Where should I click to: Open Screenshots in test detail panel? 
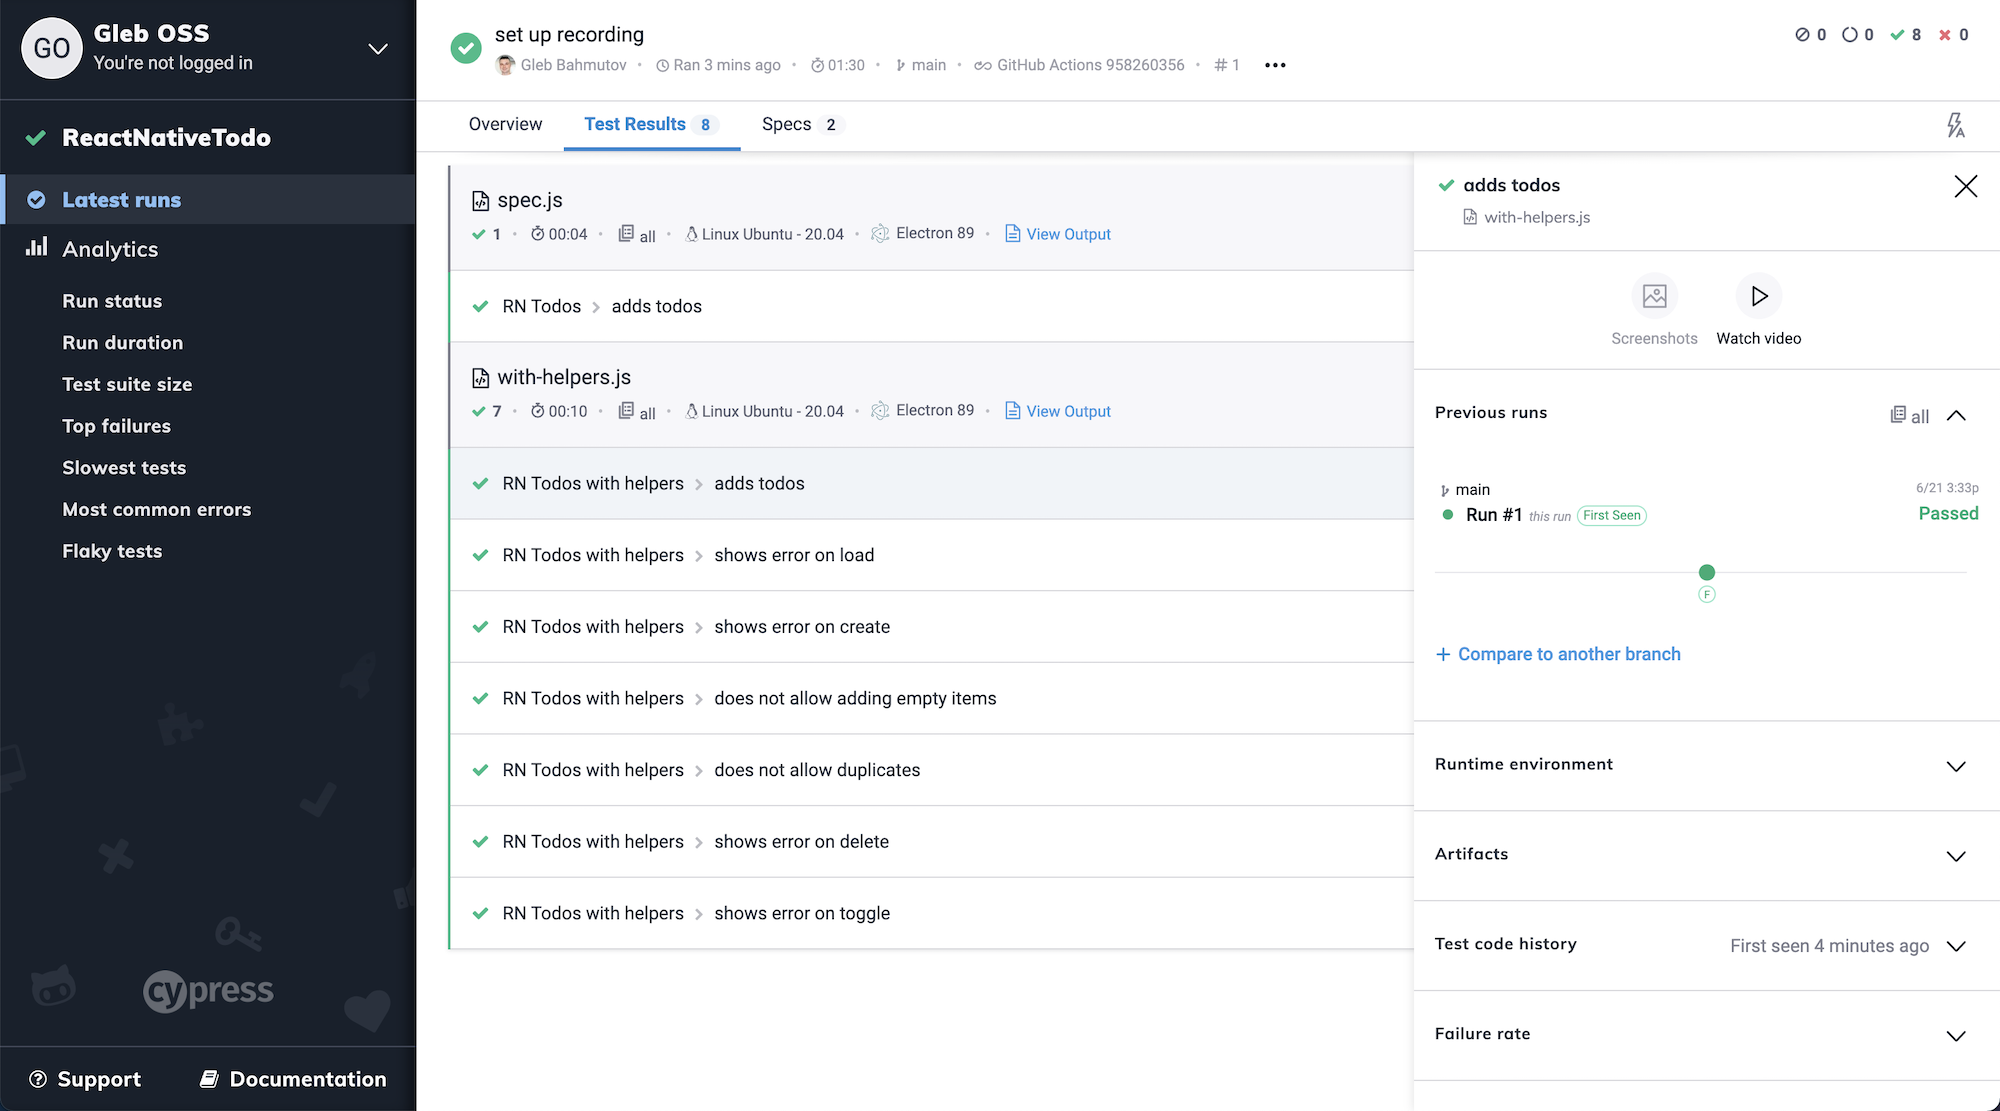(x=1654, y=311)
